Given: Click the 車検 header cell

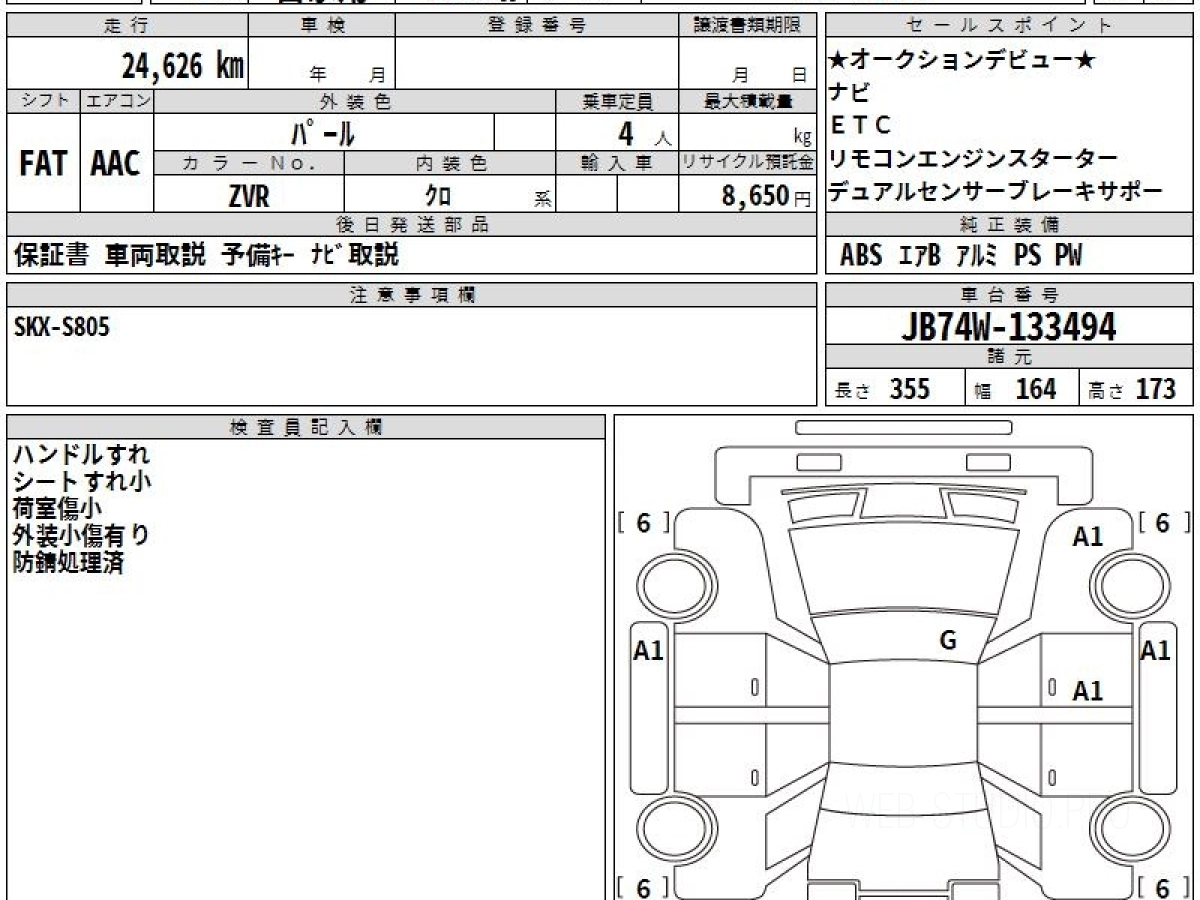Looking at the screenshot, I should (x=322, y=26).
